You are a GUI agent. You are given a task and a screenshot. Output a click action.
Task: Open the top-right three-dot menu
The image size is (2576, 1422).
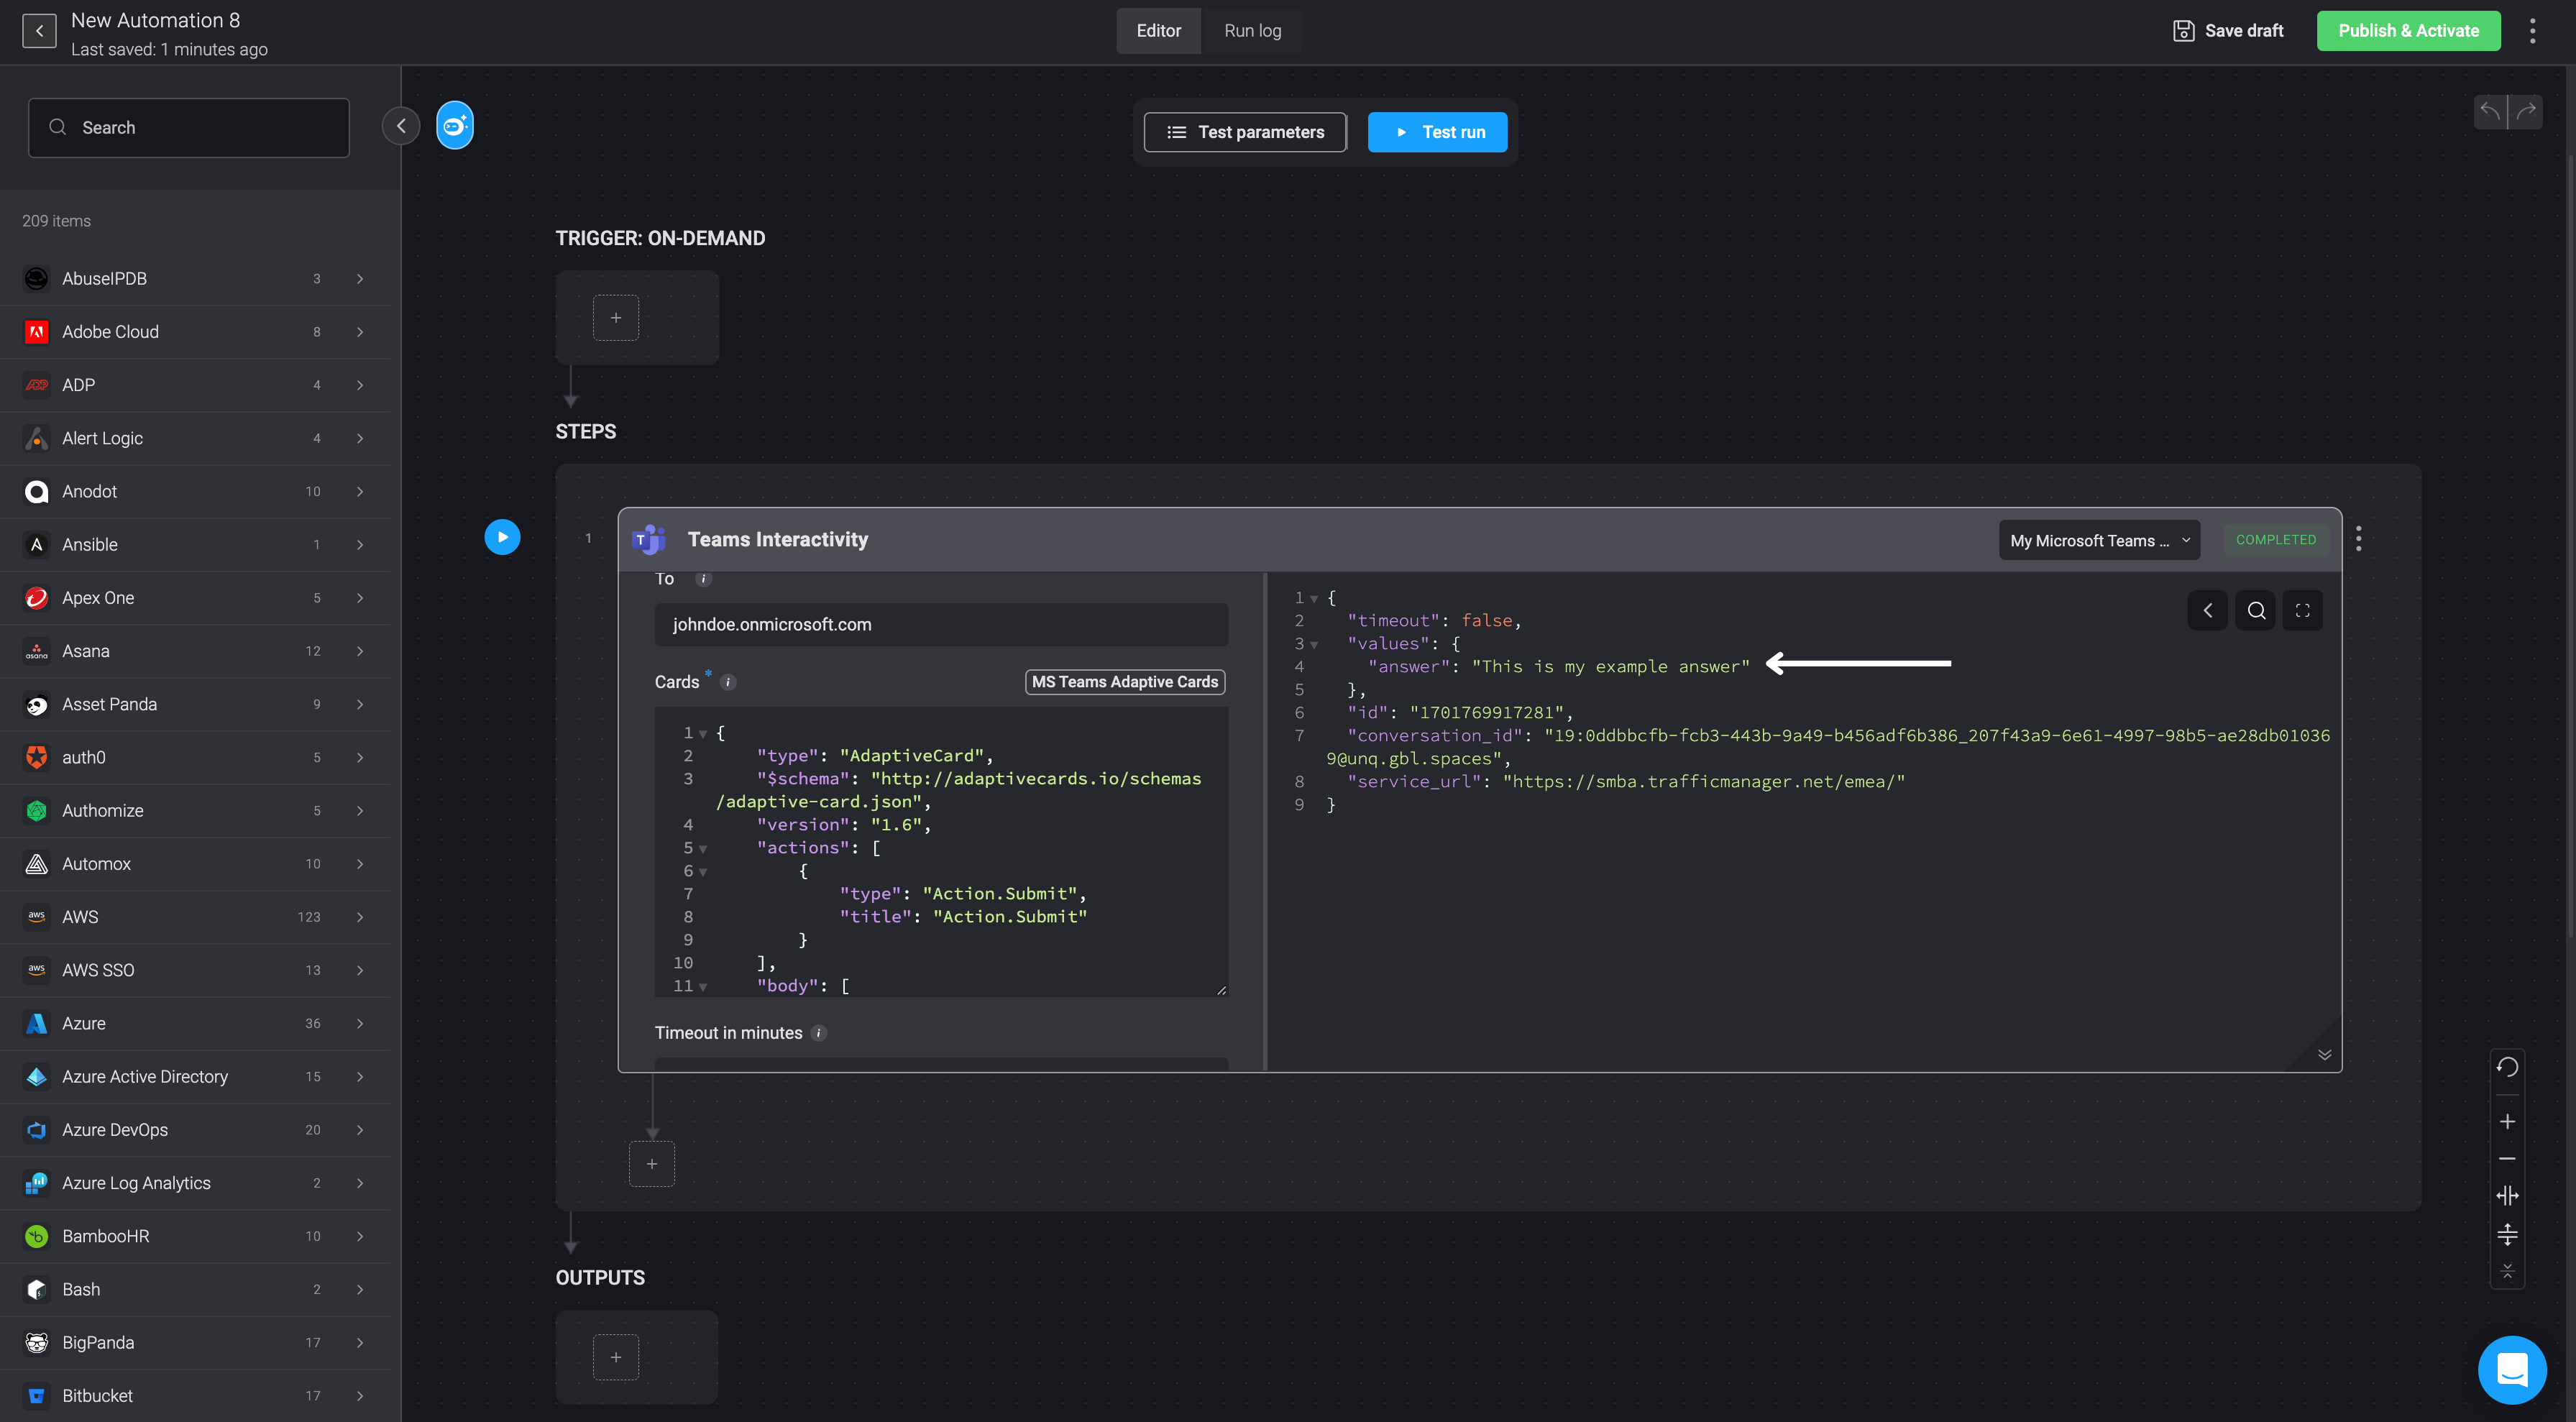(2533, 31)
